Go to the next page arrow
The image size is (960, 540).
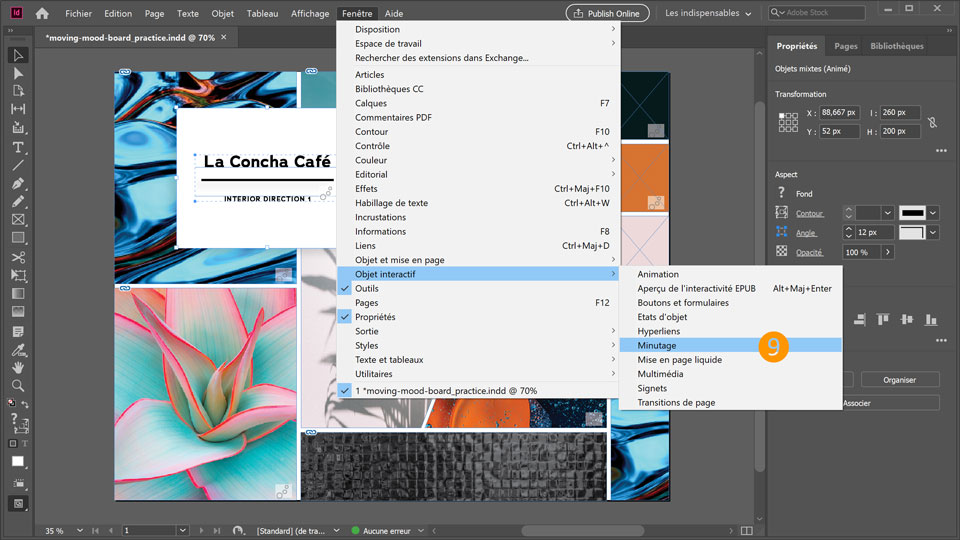(201, 531)
